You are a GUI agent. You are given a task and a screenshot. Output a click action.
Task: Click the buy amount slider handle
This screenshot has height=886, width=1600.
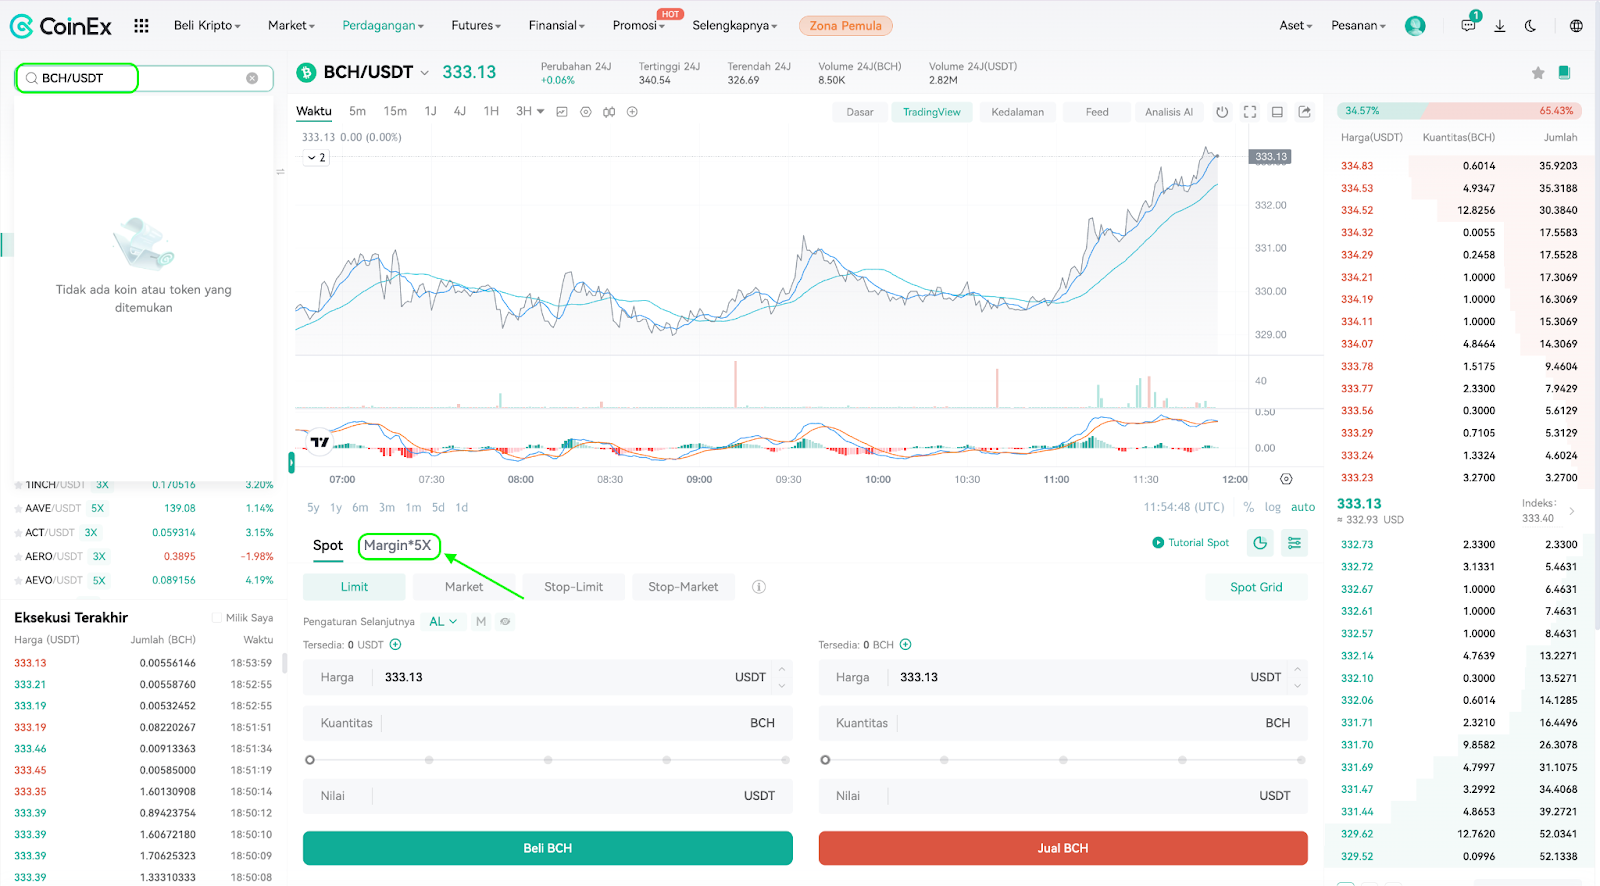point(310,760)
